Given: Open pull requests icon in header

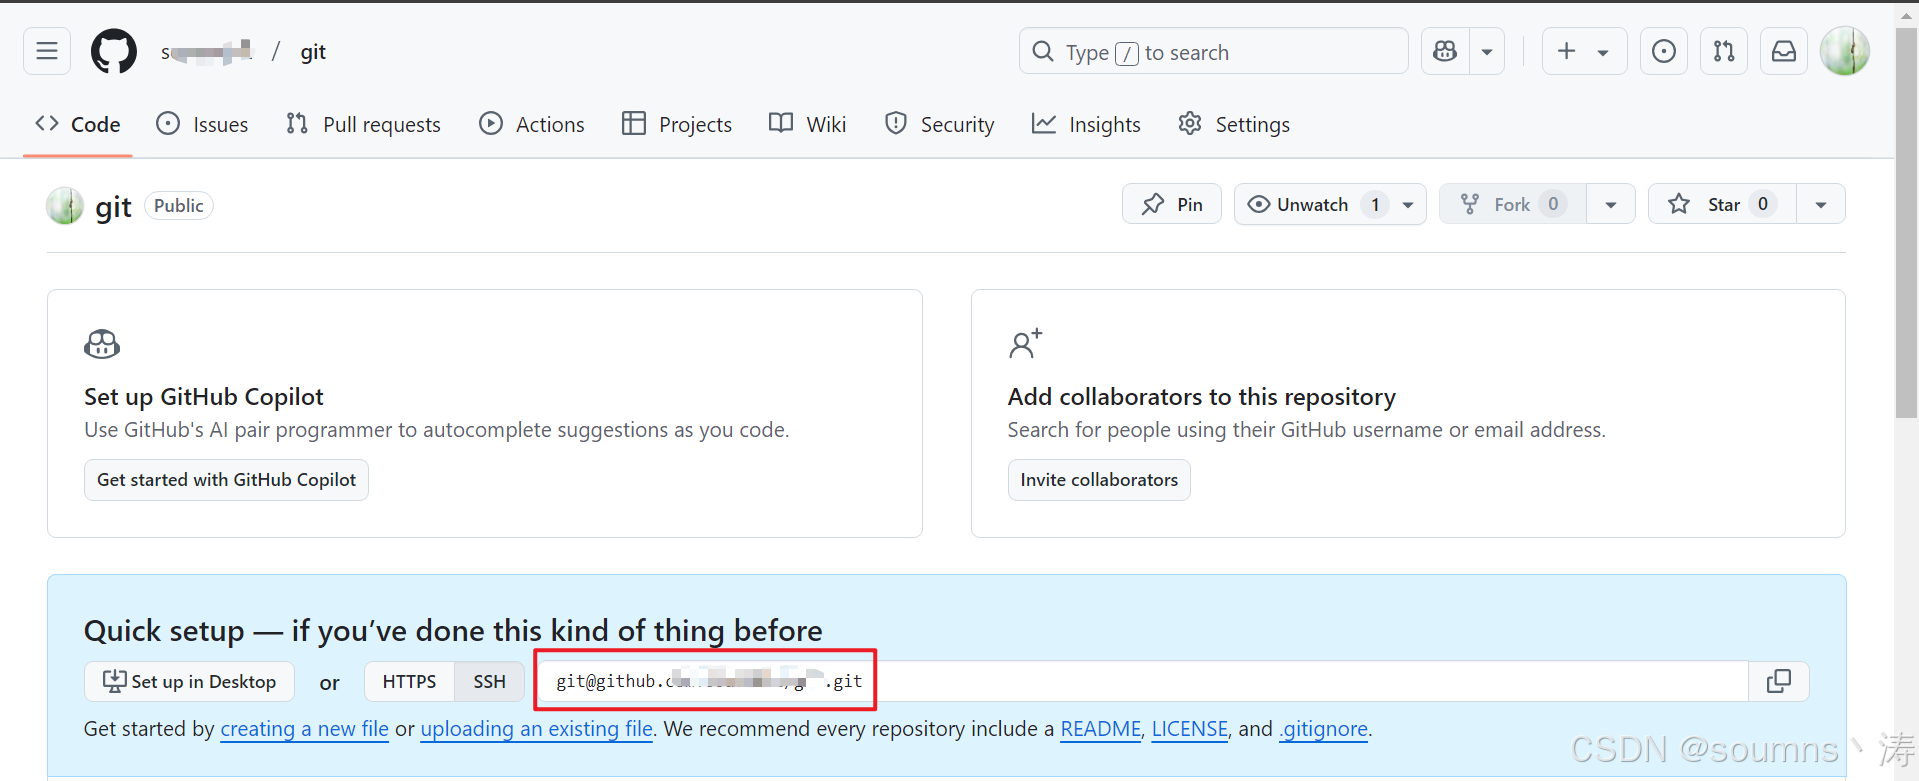Looking at the screenshot, I should [x=1724, y=51].
